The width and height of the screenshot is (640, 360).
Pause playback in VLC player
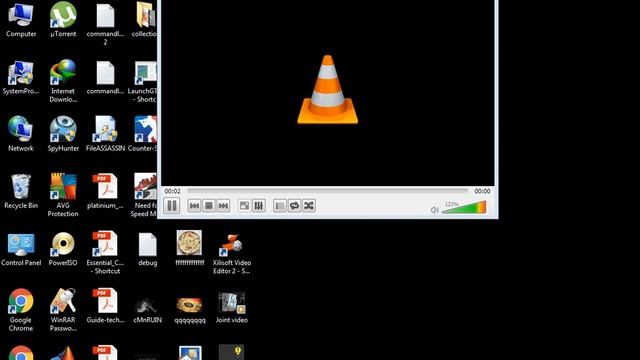[x=172, y=205]
